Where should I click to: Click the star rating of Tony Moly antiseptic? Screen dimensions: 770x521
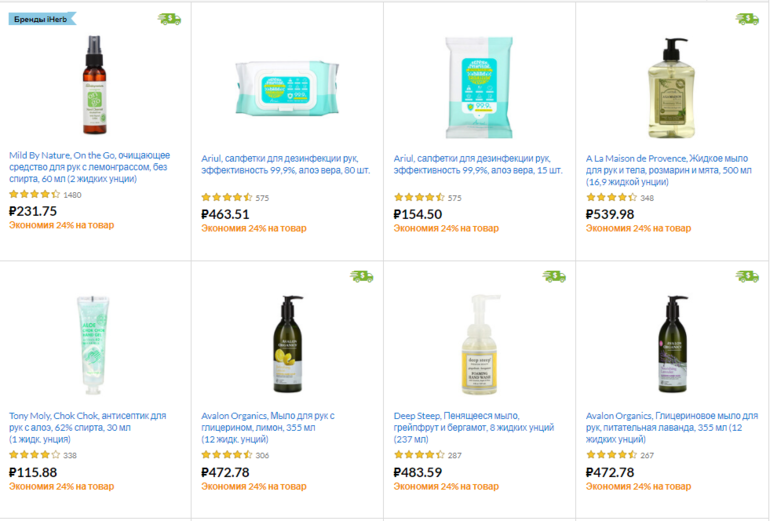35,455
